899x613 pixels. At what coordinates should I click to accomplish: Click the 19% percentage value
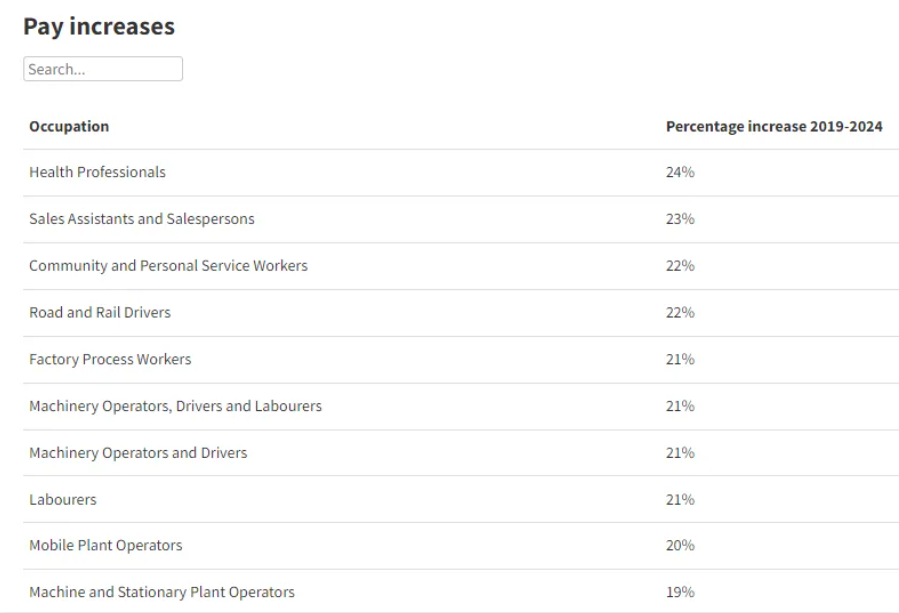coord(680,592)
